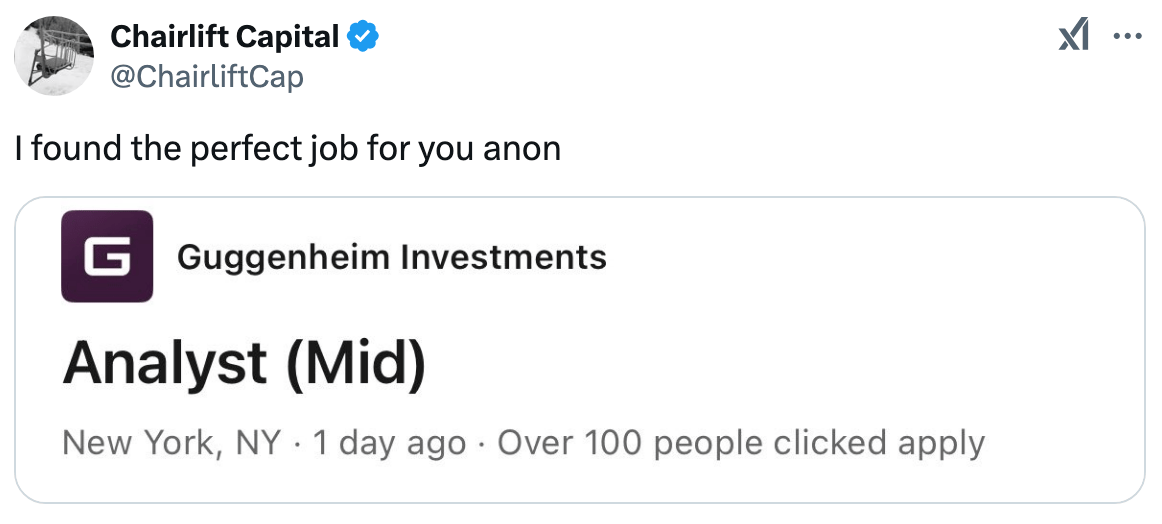The height and width of the screenshot is (524, 1162).
Task: Open the Analyst (Mid) job title
Action: point(244,363)
